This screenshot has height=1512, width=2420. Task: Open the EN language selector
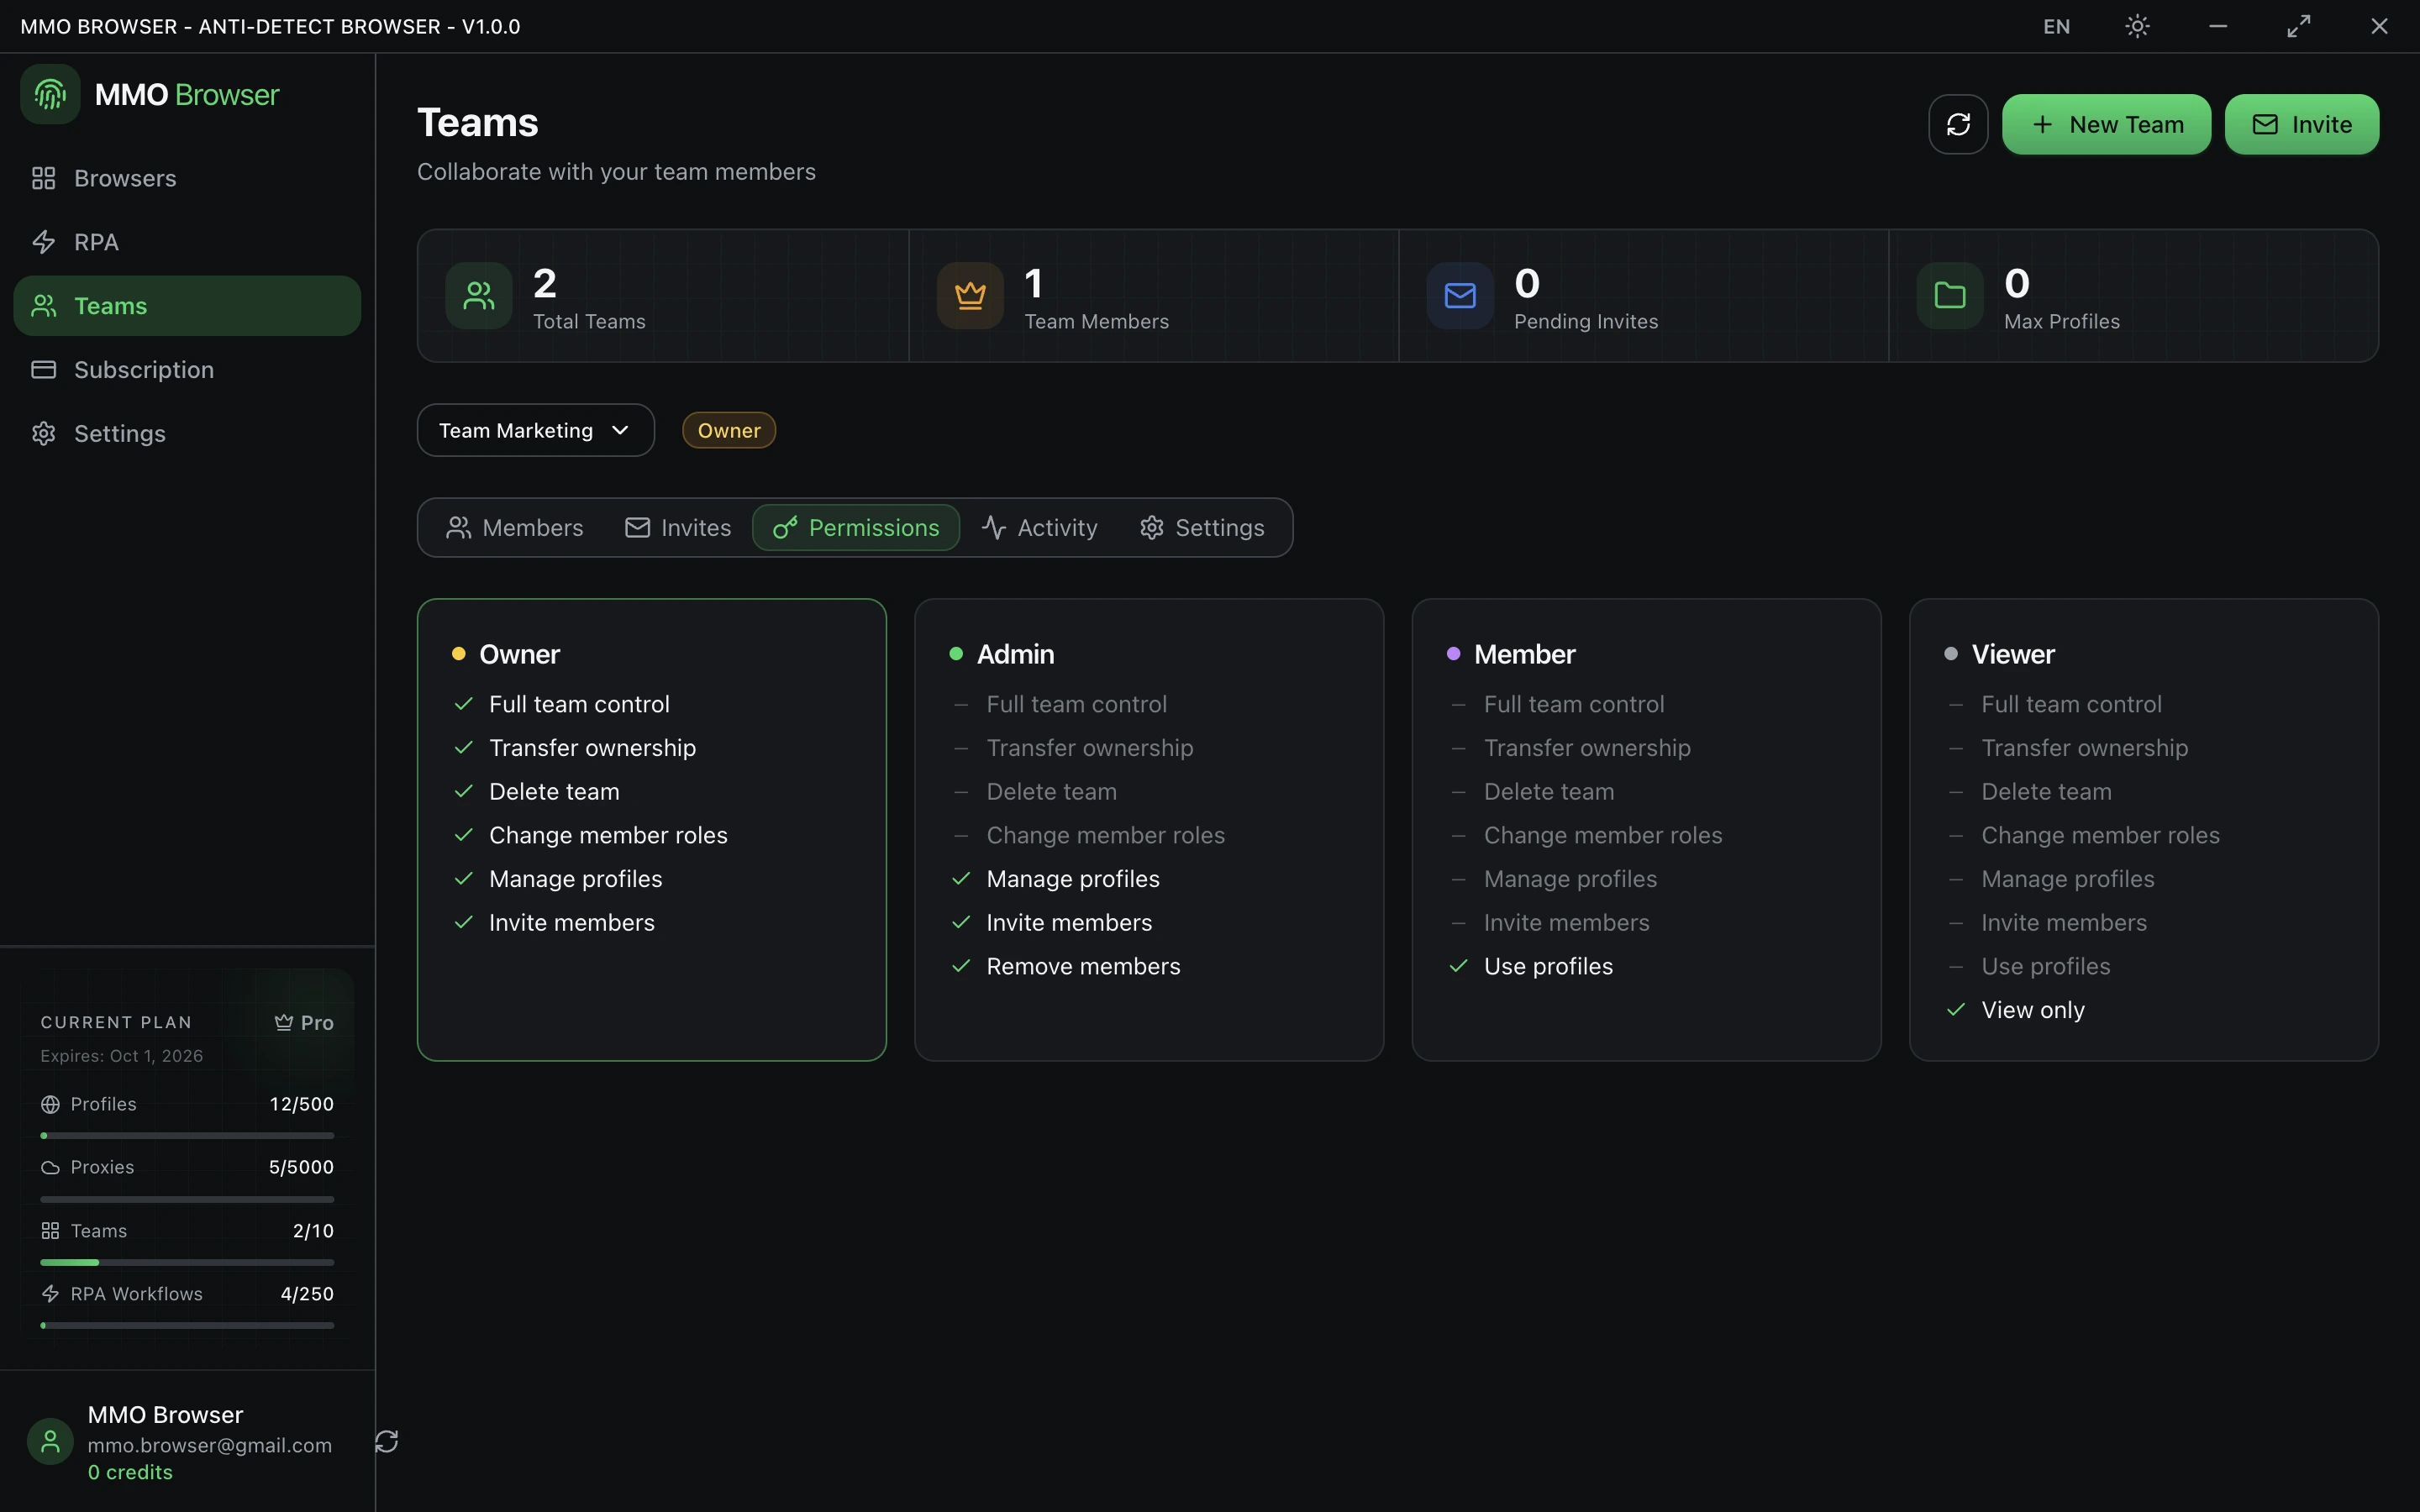2056,27
